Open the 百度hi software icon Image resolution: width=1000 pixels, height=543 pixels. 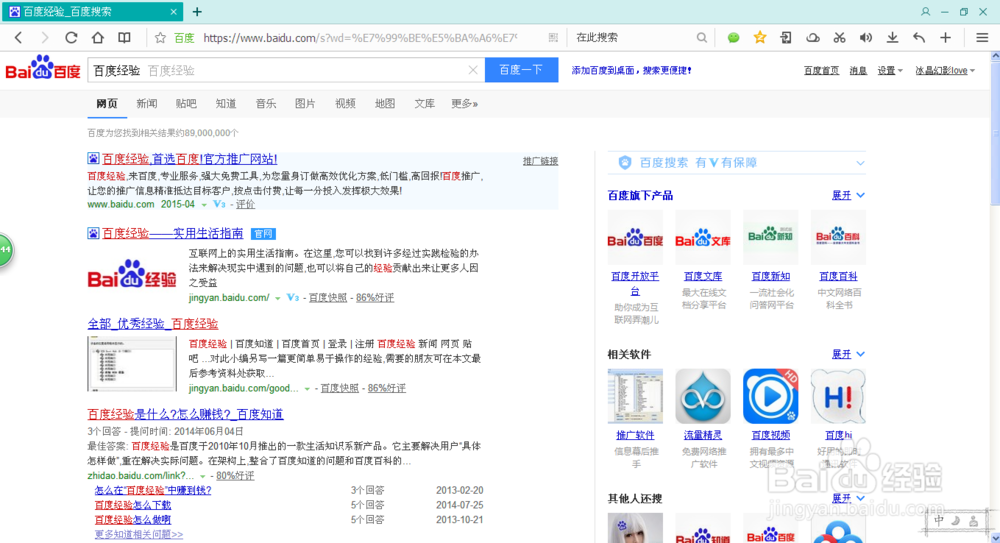point(838,396)
